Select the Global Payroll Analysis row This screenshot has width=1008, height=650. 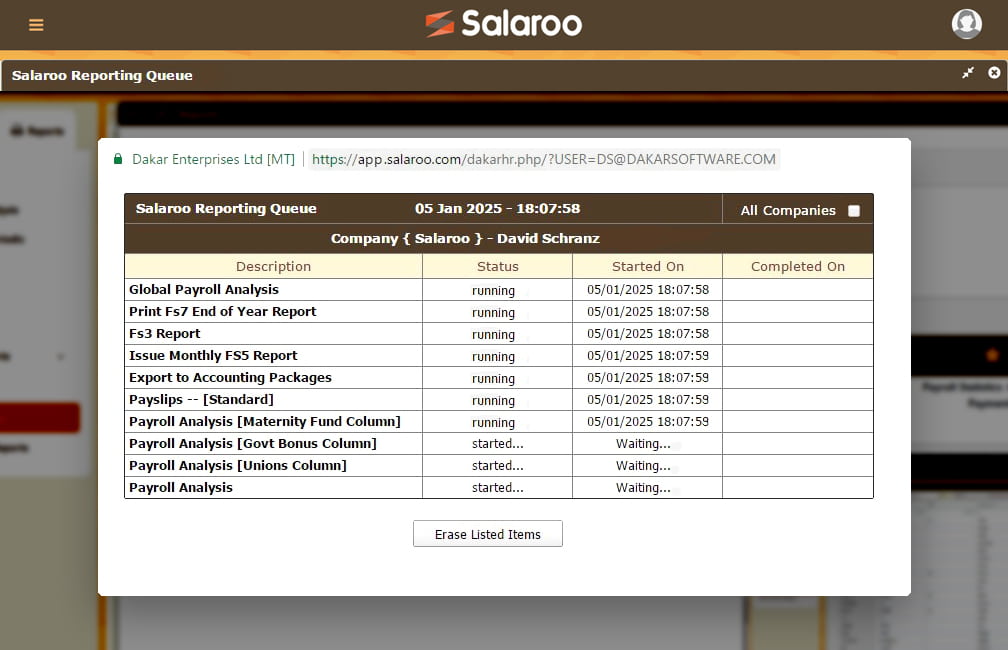coord(499,289)
